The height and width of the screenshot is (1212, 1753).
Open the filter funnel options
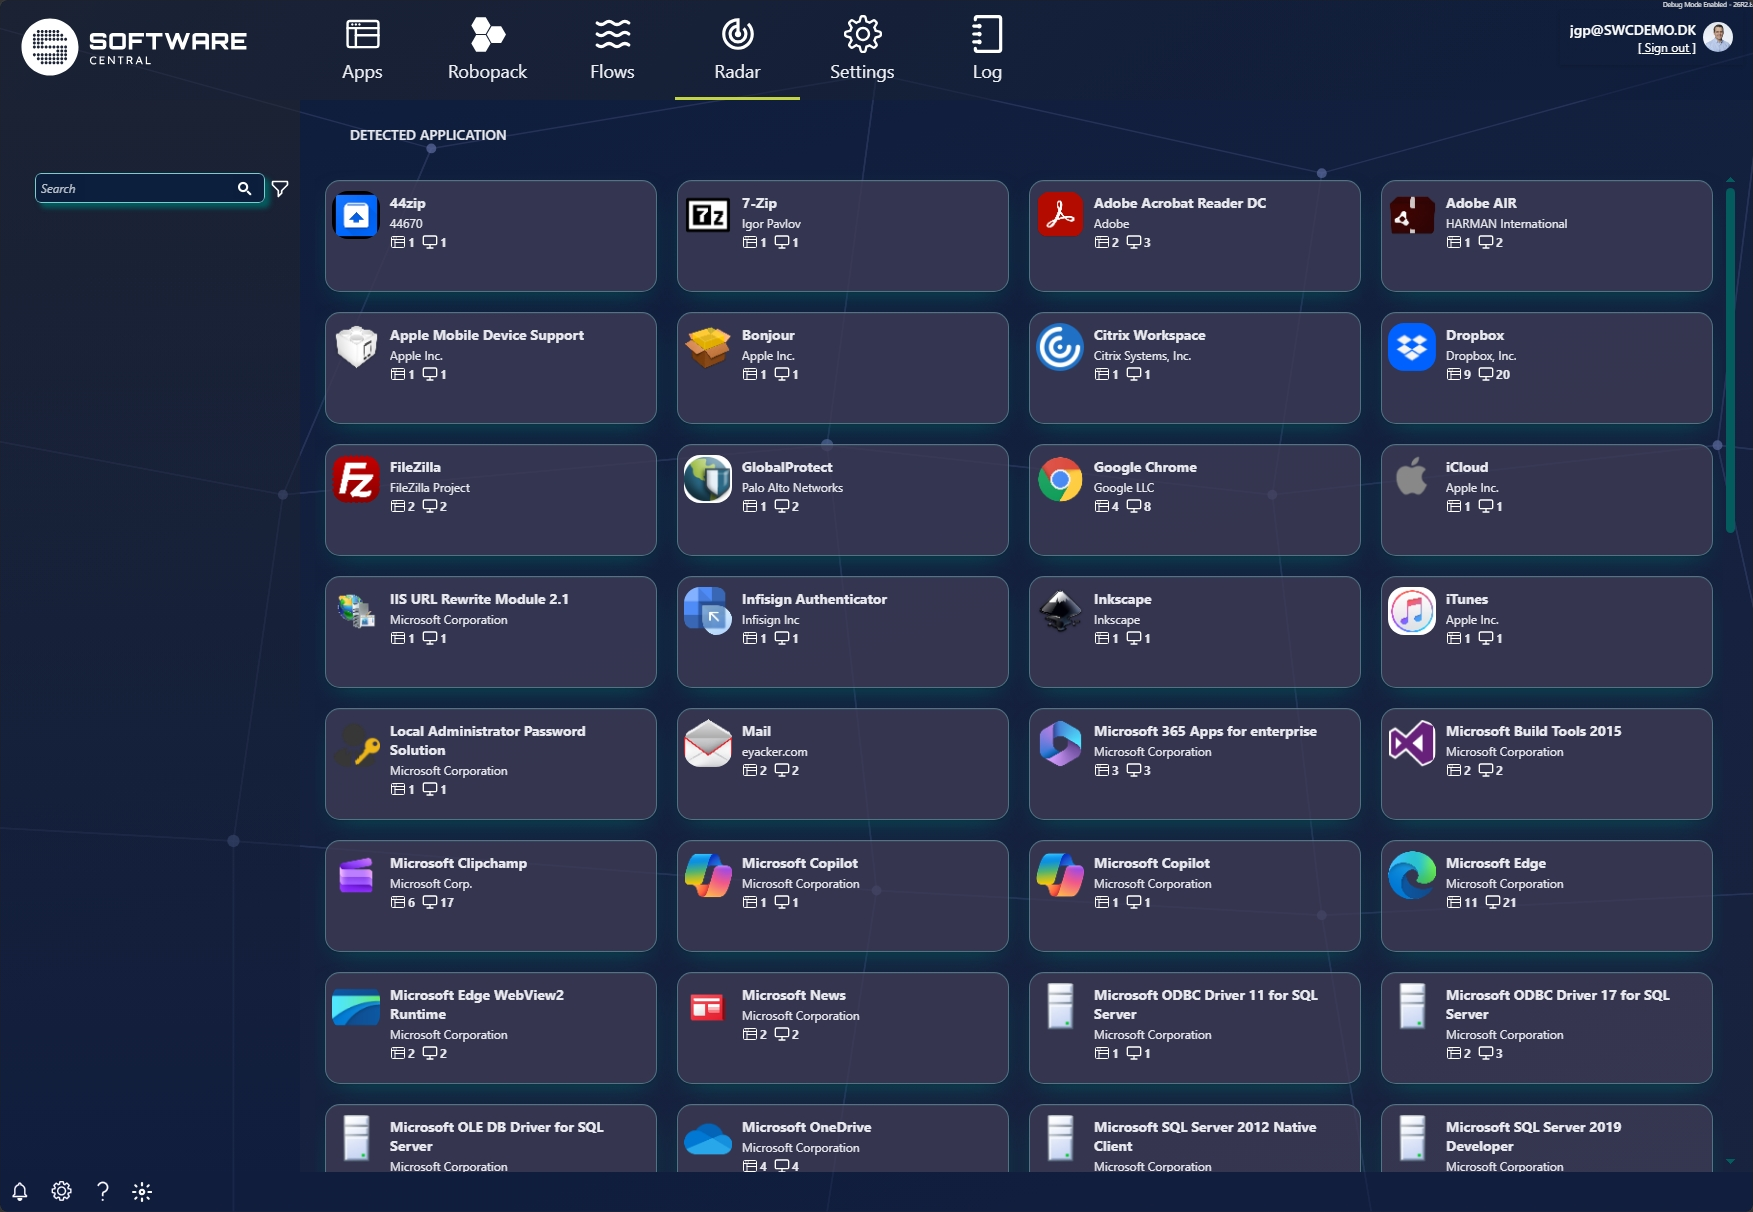[281, 188]
